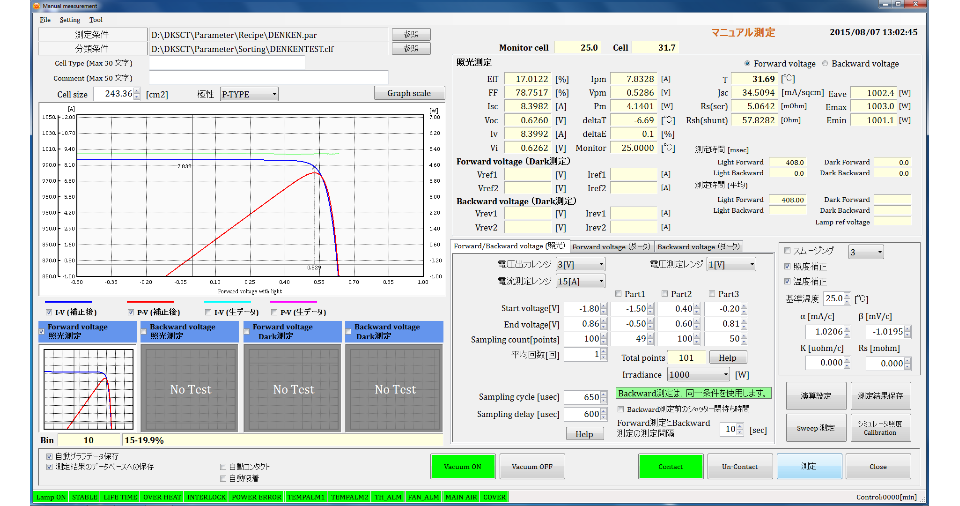Enable the P-V (生データ) checkbox
Viewport: 960px width, 506px height.
[x=274, y=312]
